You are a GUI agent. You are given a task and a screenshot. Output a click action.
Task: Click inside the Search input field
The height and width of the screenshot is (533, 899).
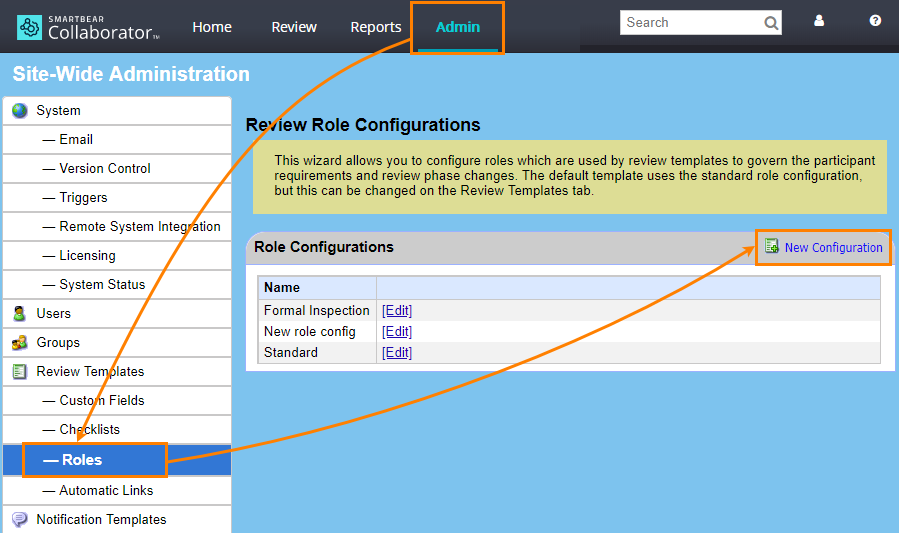[x=690, y=23]
